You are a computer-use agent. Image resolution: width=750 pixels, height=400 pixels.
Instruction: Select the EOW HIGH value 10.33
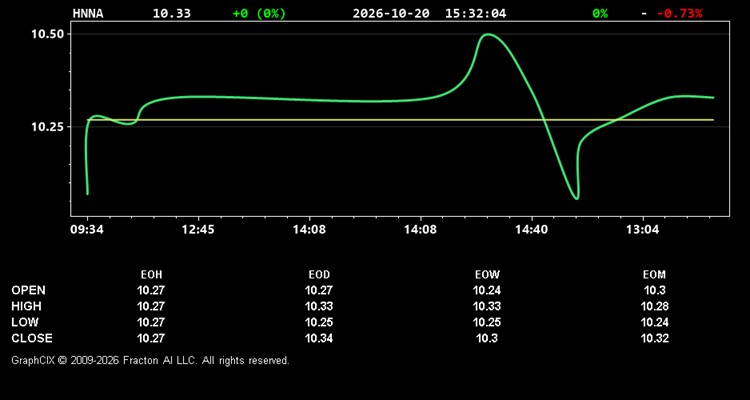[x=486, y=306]
